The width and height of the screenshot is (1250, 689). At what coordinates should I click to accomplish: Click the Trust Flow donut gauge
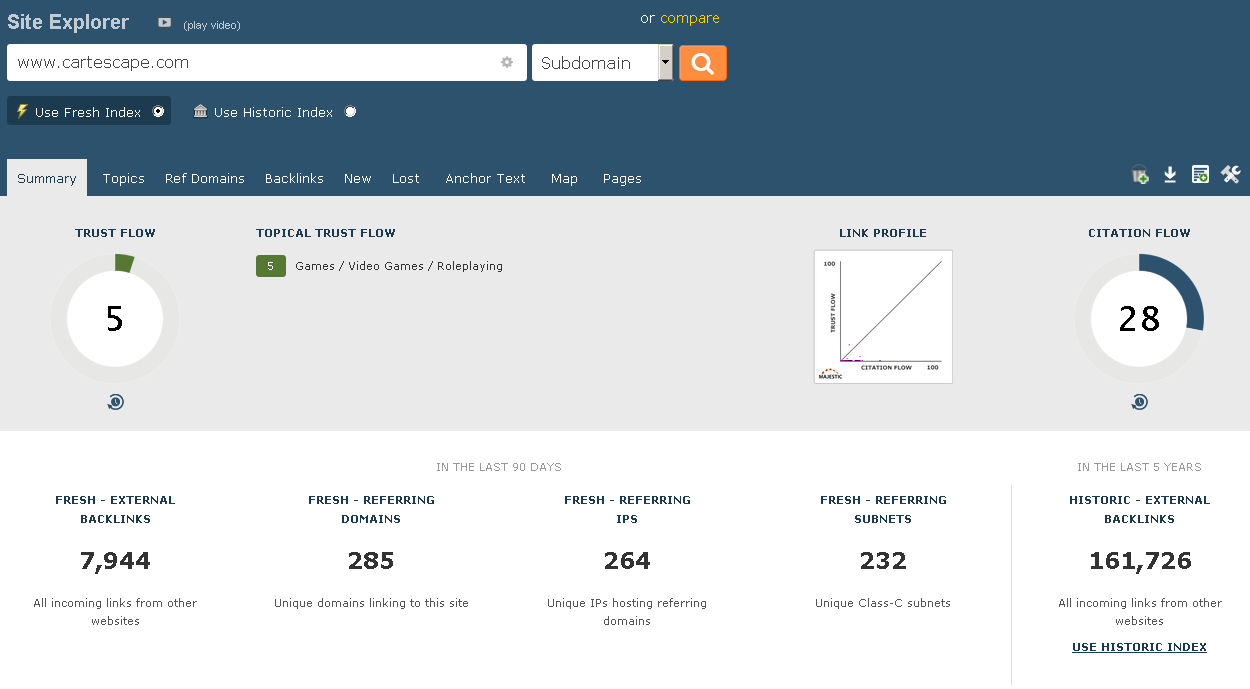pos(115,318)
